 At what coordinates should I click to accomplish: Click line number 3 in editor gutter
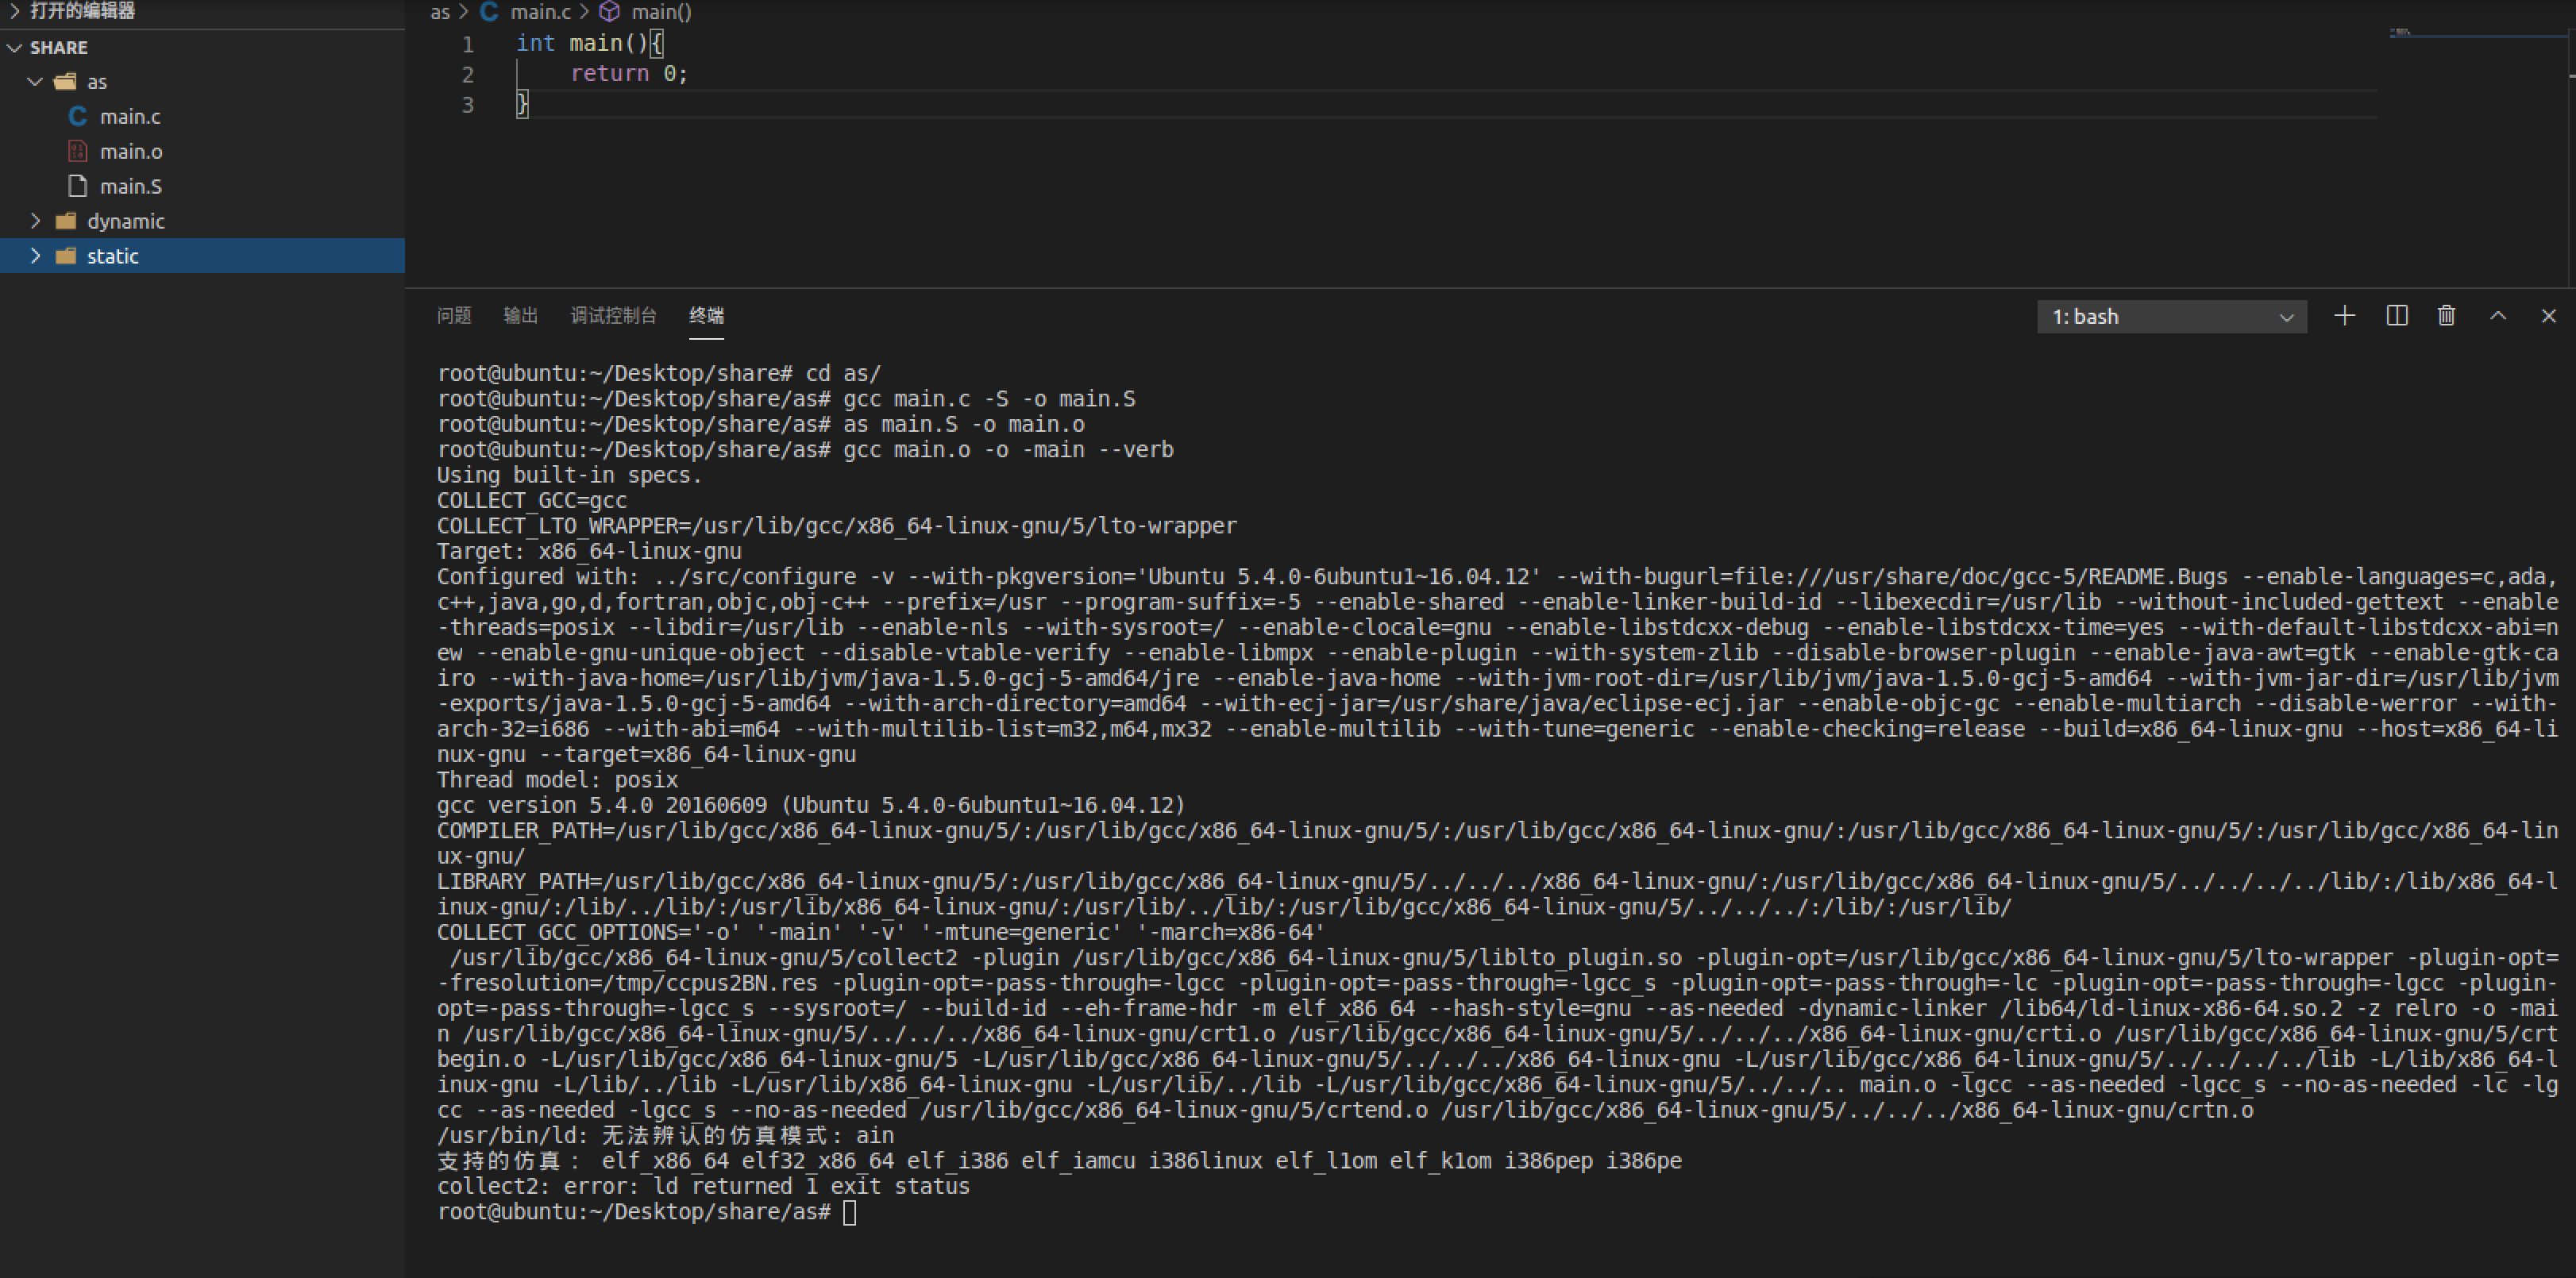tap(467, 104)
